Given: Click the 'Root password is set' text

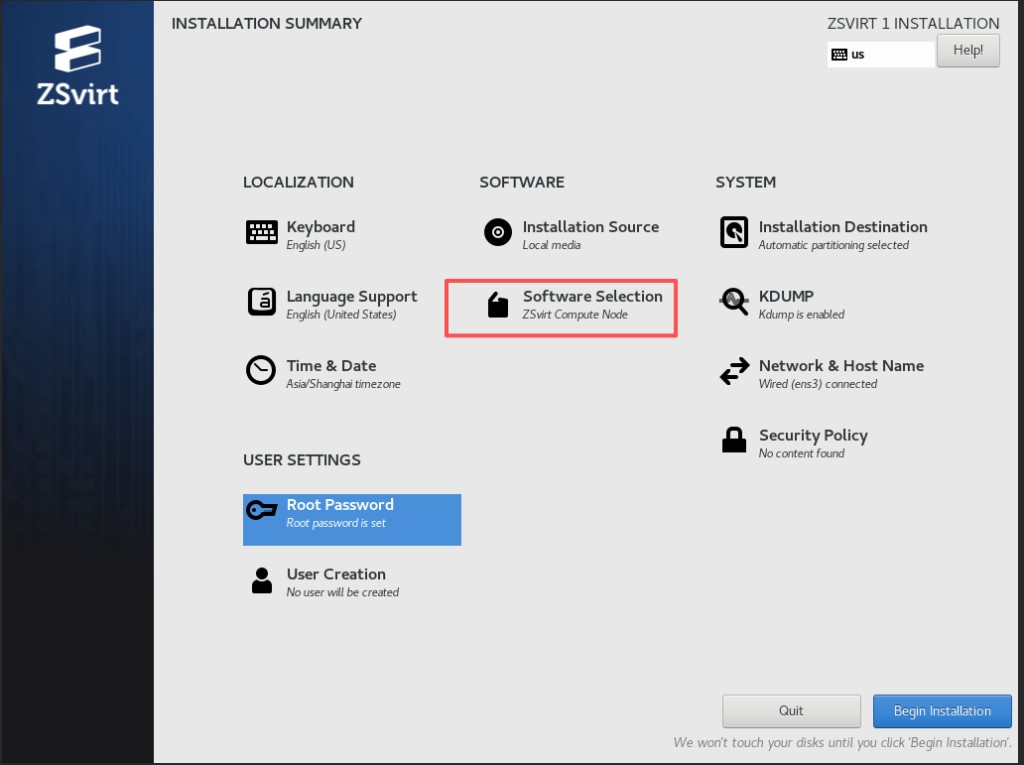Looking at the screenshot, I should tap(336, 523).
